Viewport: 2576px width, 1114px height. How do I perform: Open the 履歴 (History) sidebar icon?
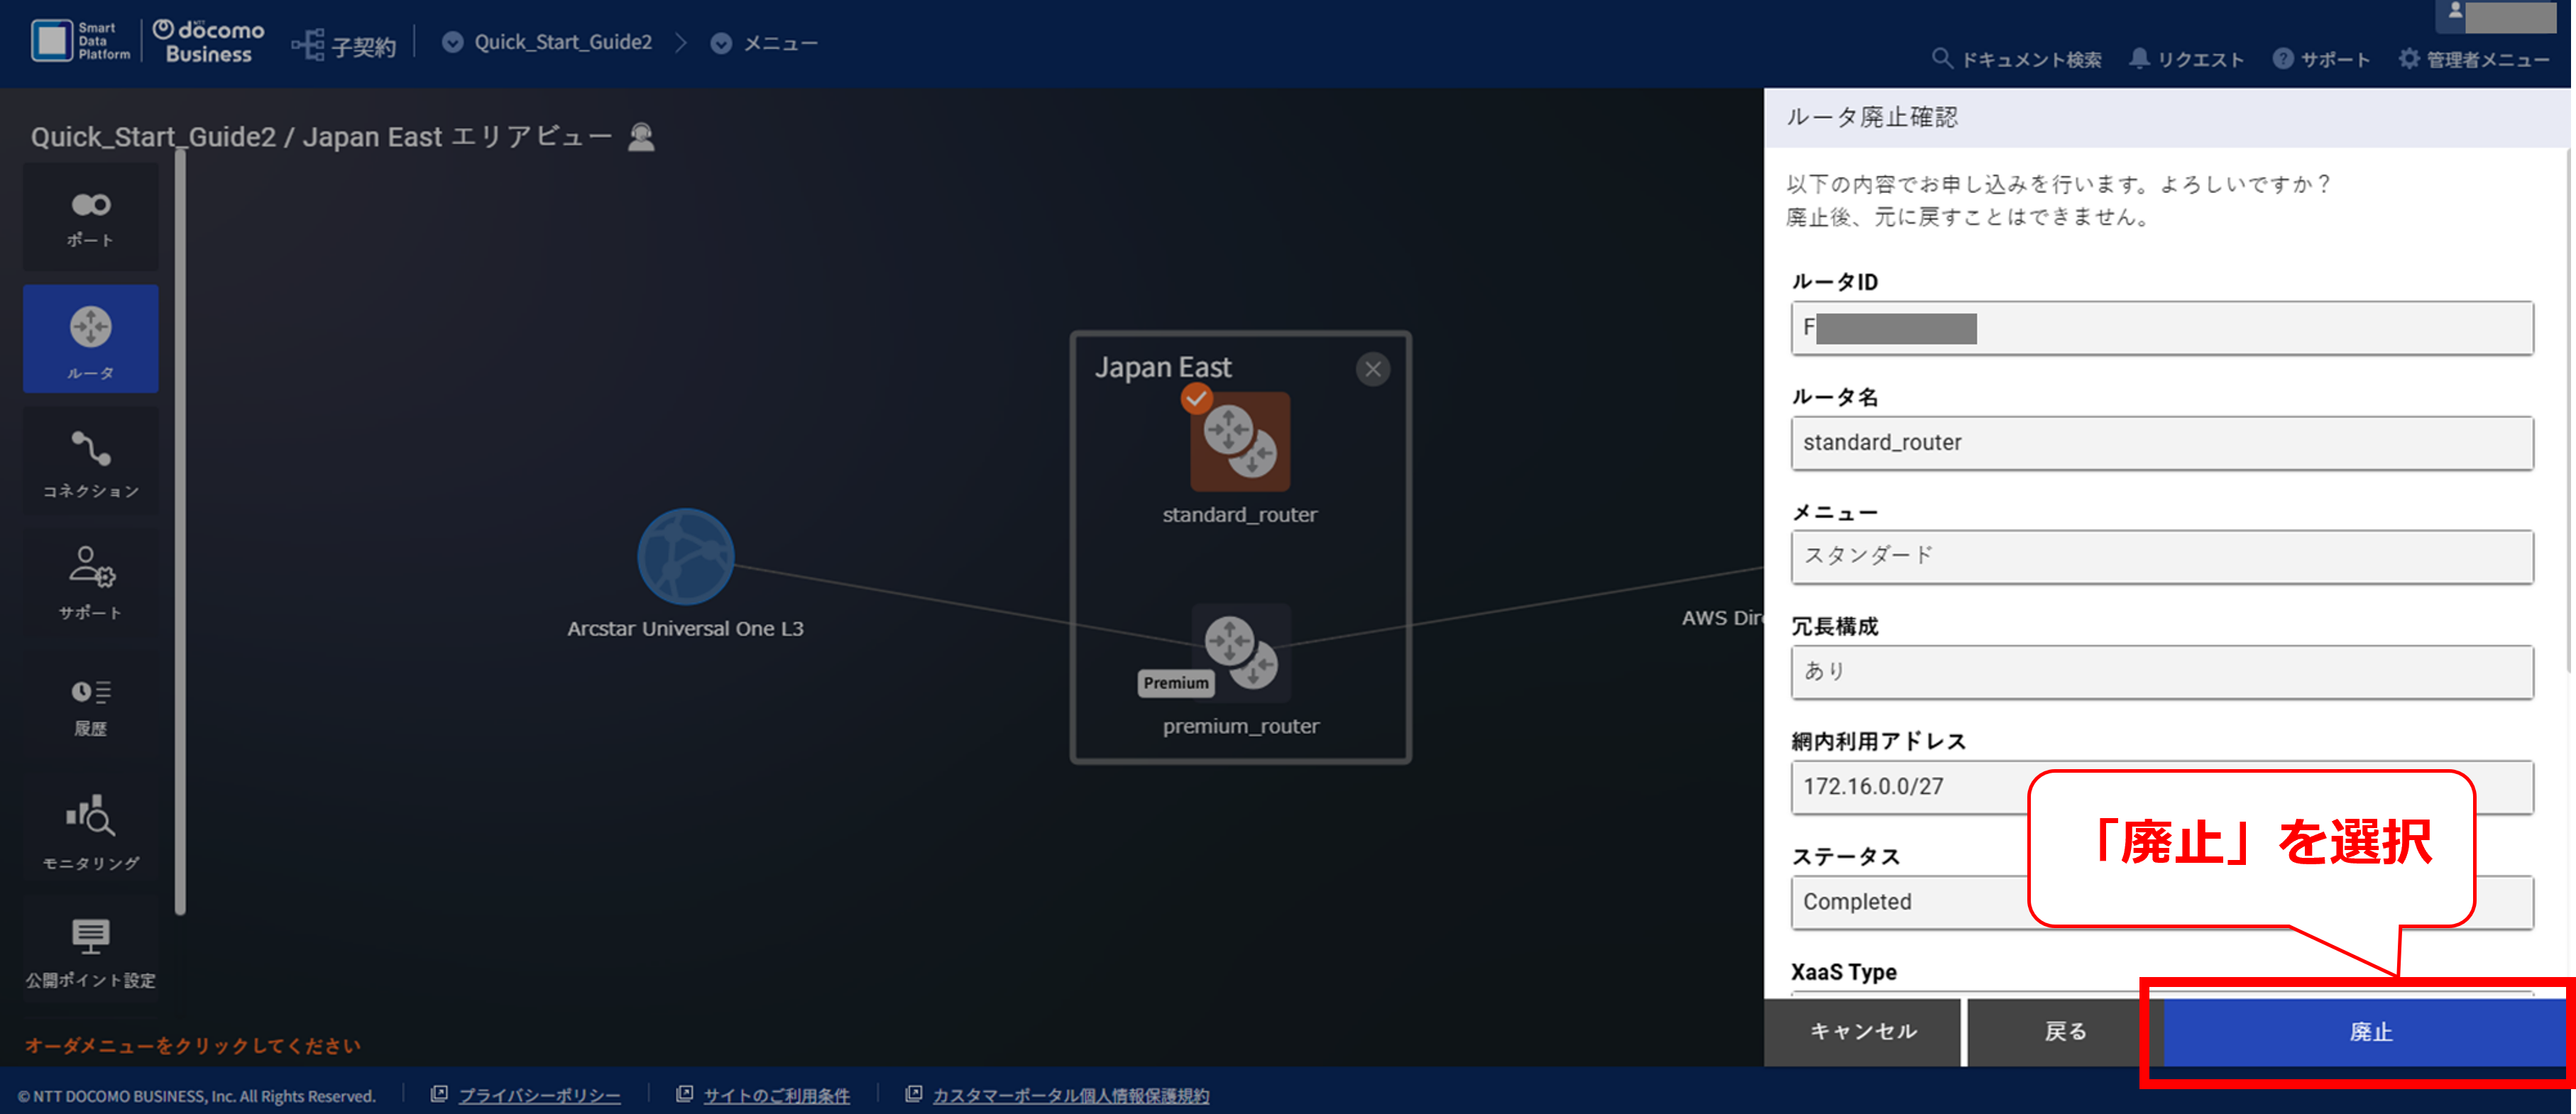click(x=90, y=706)
